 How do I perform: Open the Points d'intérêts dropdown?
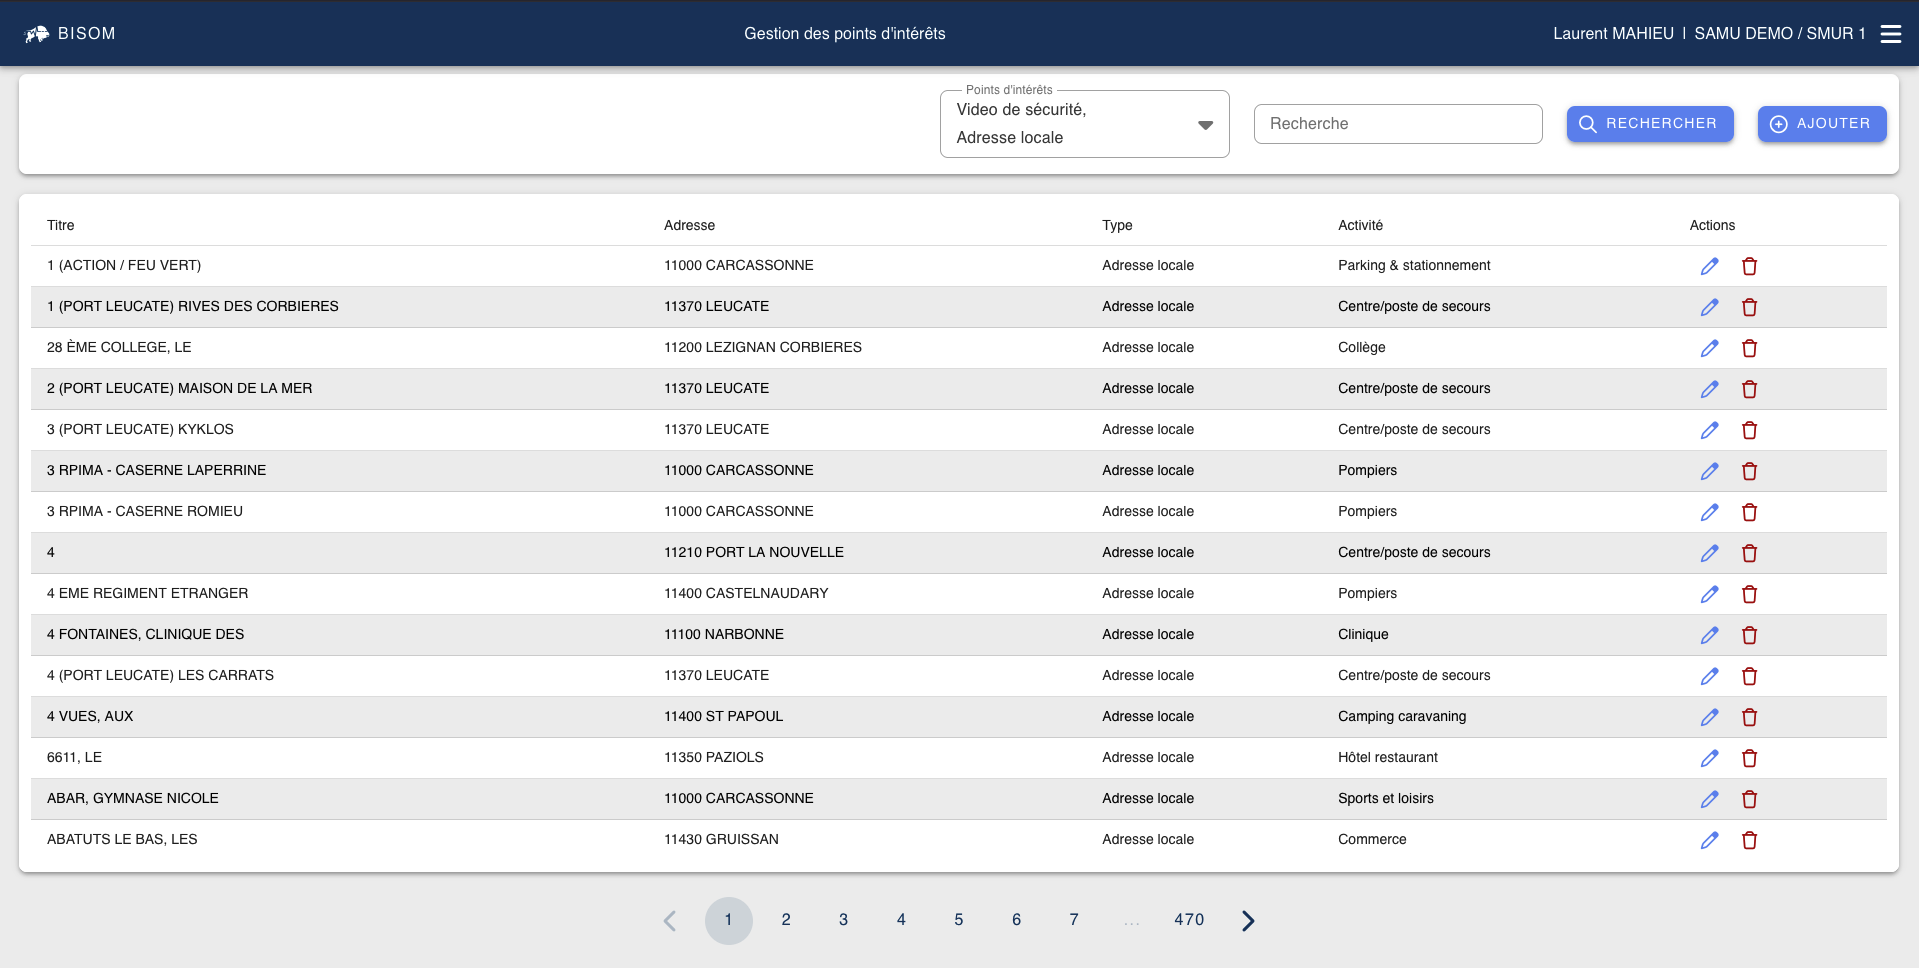pyautogui.click(x=1084, y=124)
